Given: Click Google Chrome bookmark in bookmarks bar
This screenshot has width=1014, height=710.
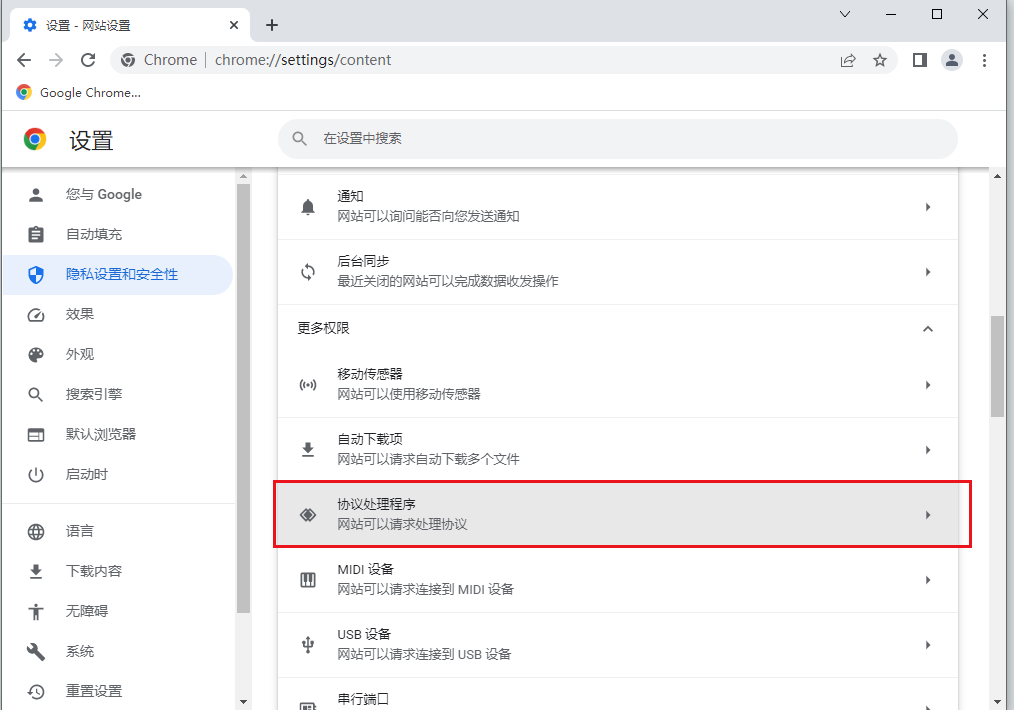Looking at the screenshot, I should pos(79,93).
